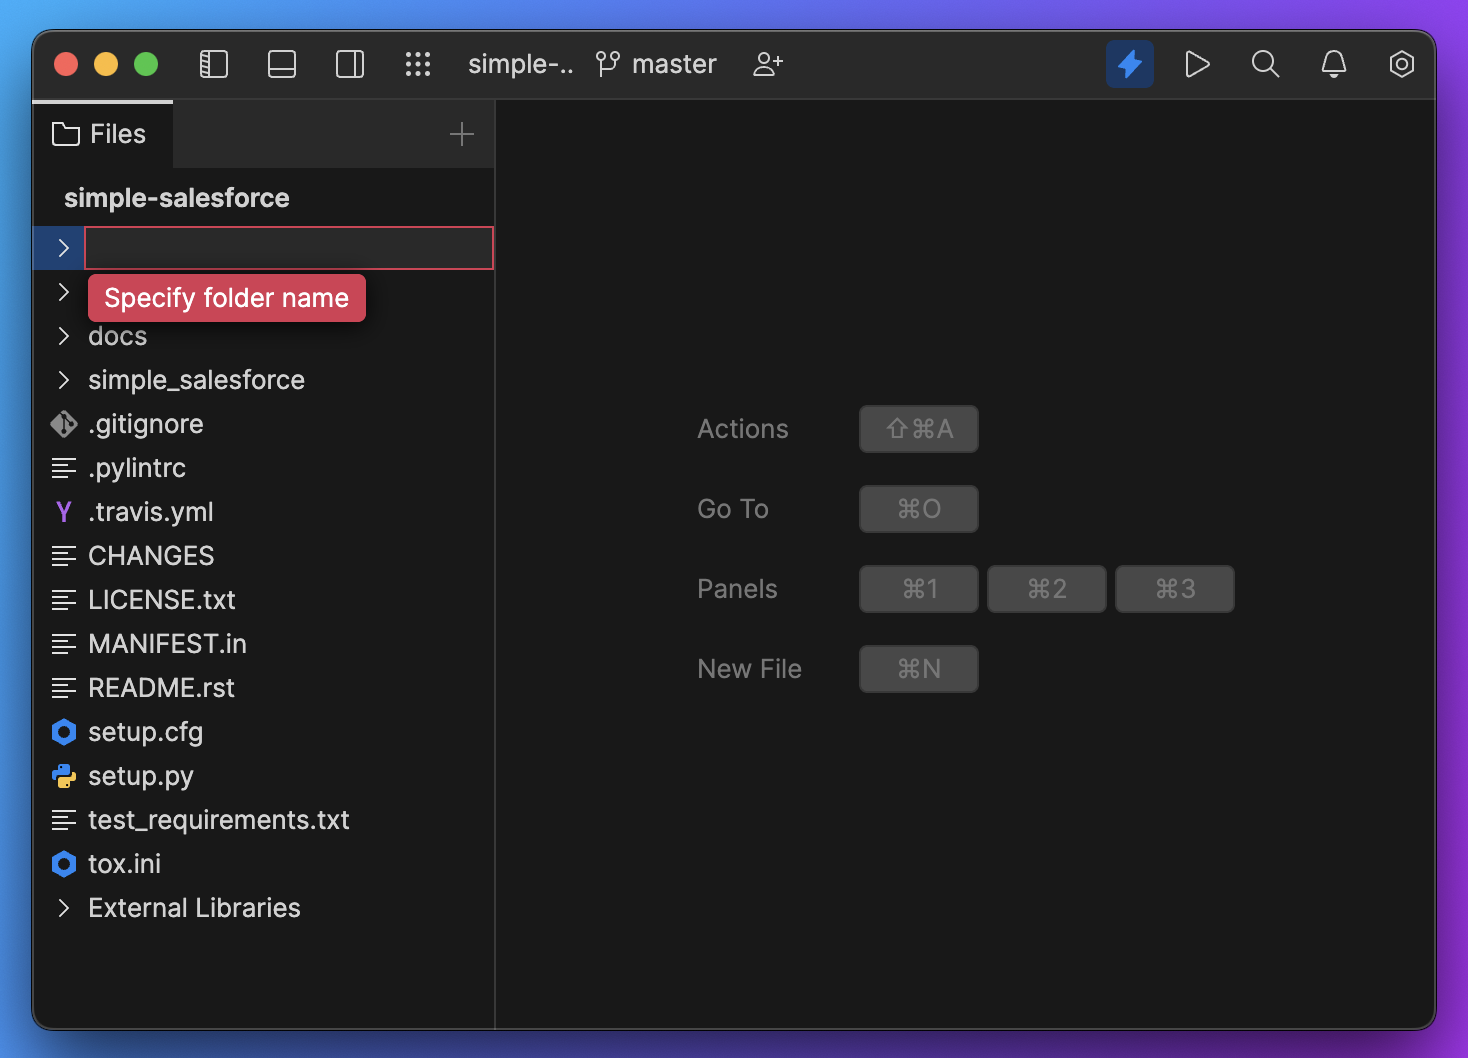
Task: Click the Go To label
Action: pyautogui.click(x=733, y=509)
